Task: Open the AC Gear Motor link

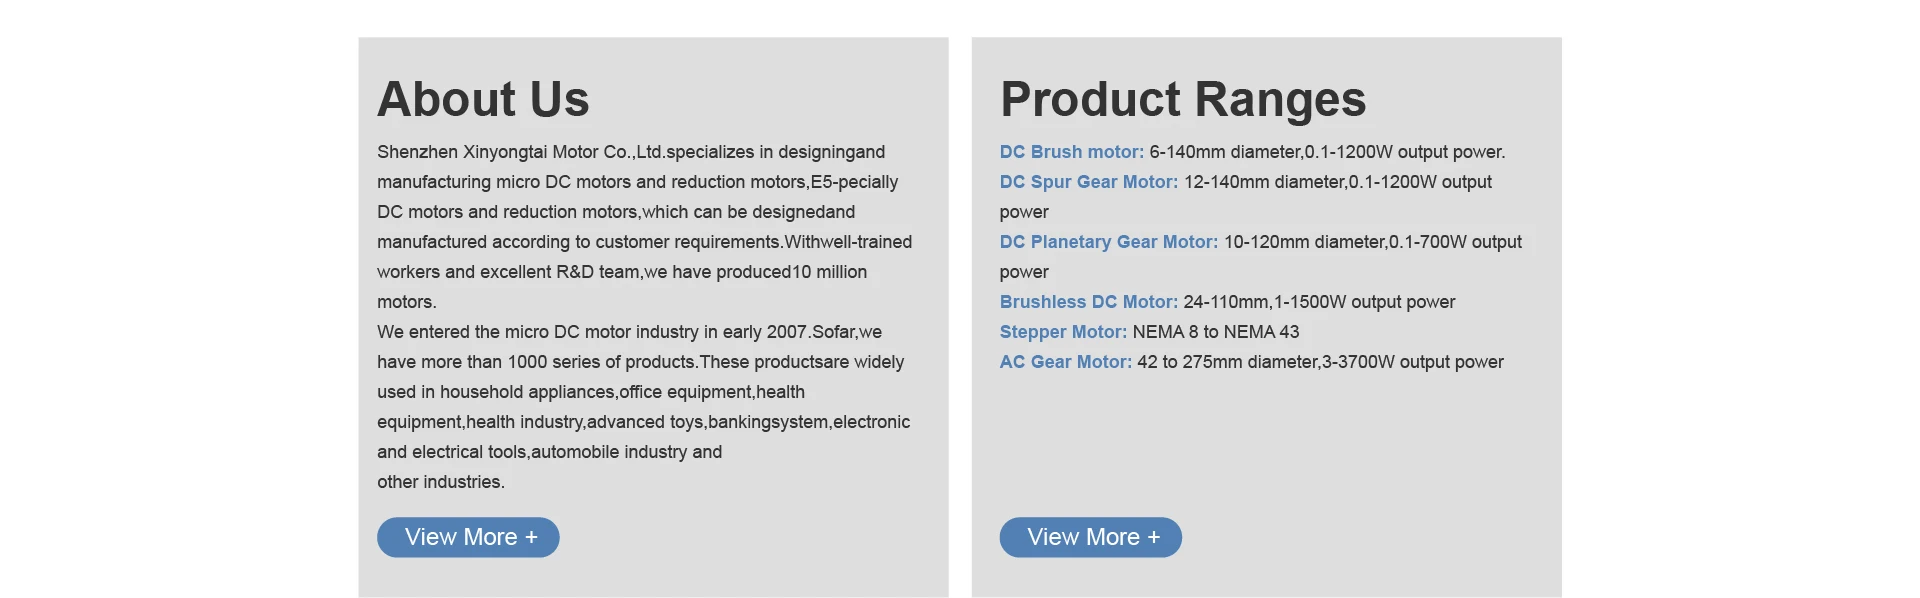Action: [1065, 362]
